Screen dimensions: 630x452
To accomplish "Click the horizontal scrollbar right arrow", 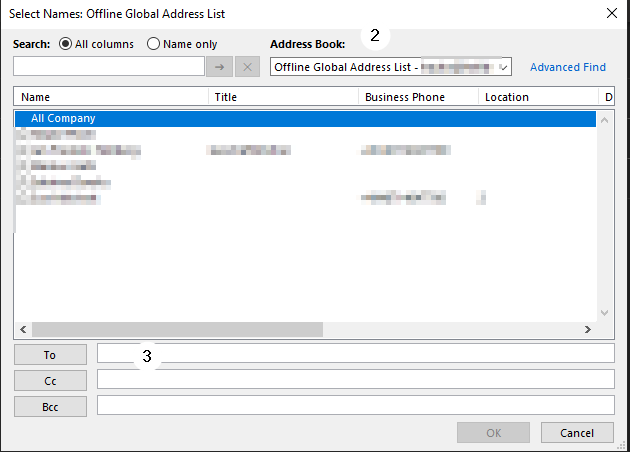I will [588, 329].
